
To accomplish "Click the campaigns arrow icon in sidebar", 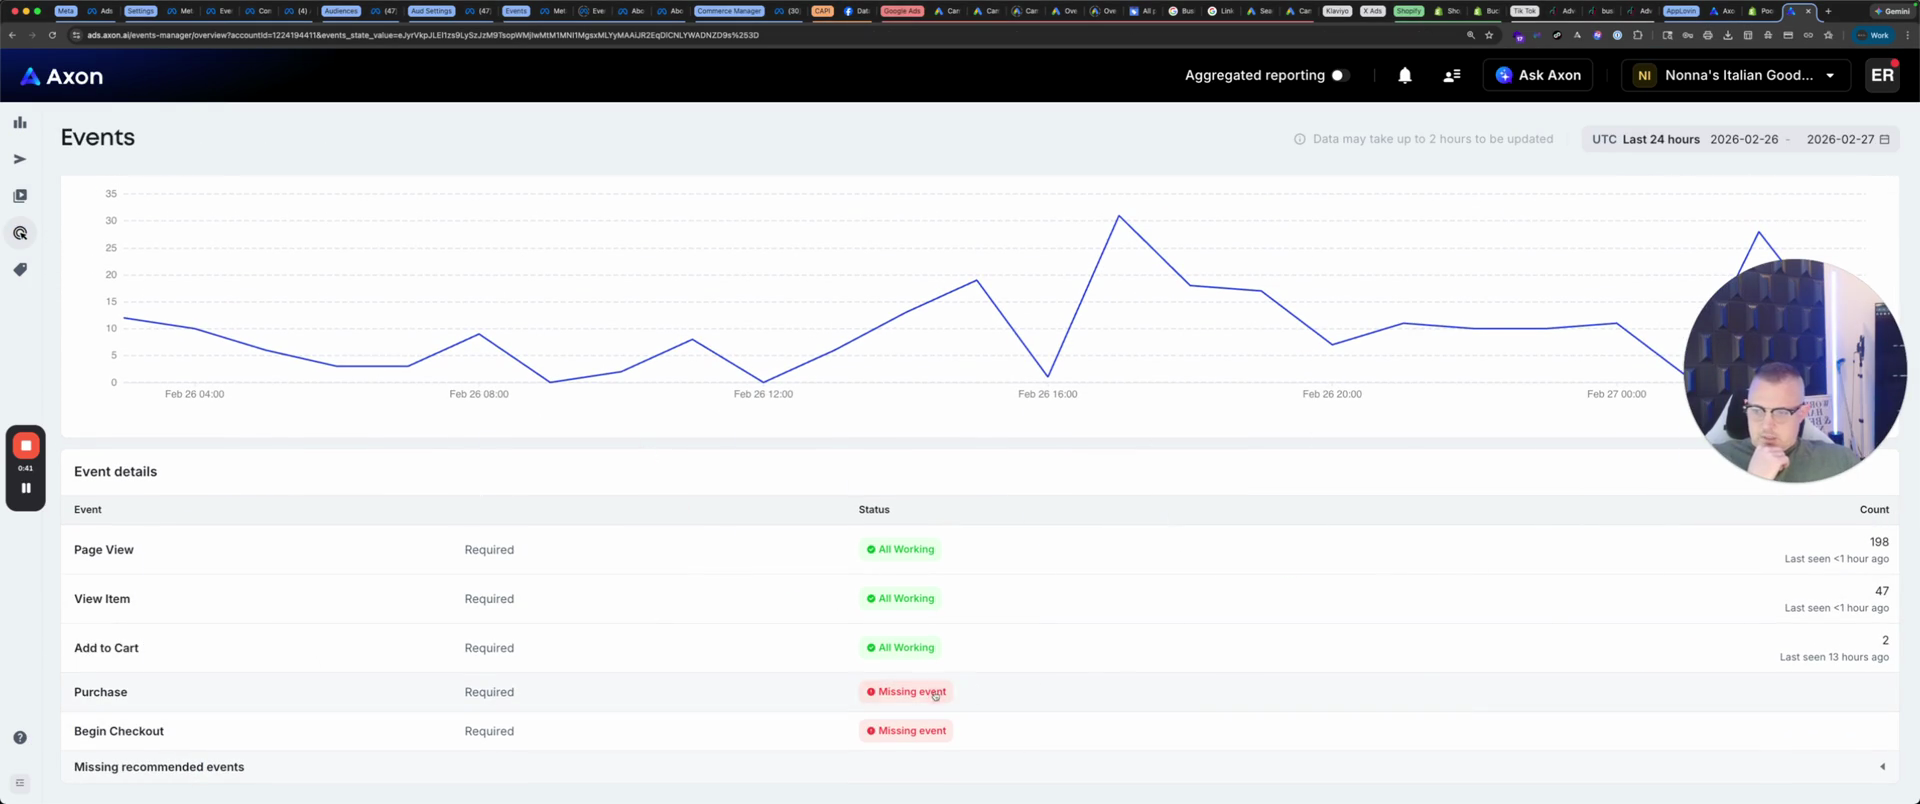I will tap(20, 159).
